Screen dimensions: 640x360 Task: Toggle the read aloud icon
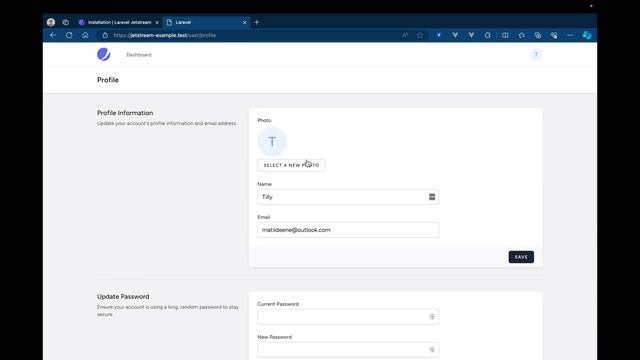click(405, 36)
